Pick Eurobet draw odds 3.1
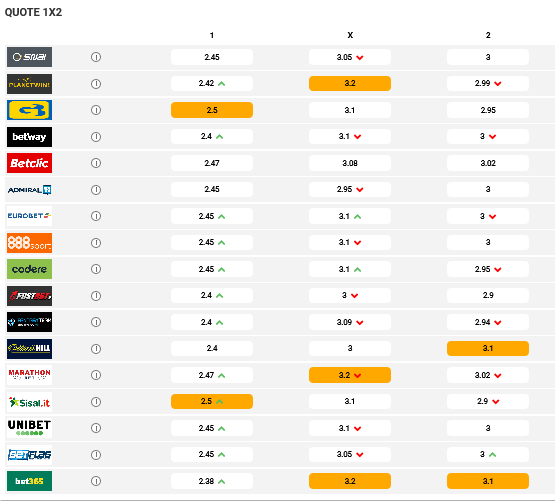Screen dimensions: 555x501 (350, 216)
